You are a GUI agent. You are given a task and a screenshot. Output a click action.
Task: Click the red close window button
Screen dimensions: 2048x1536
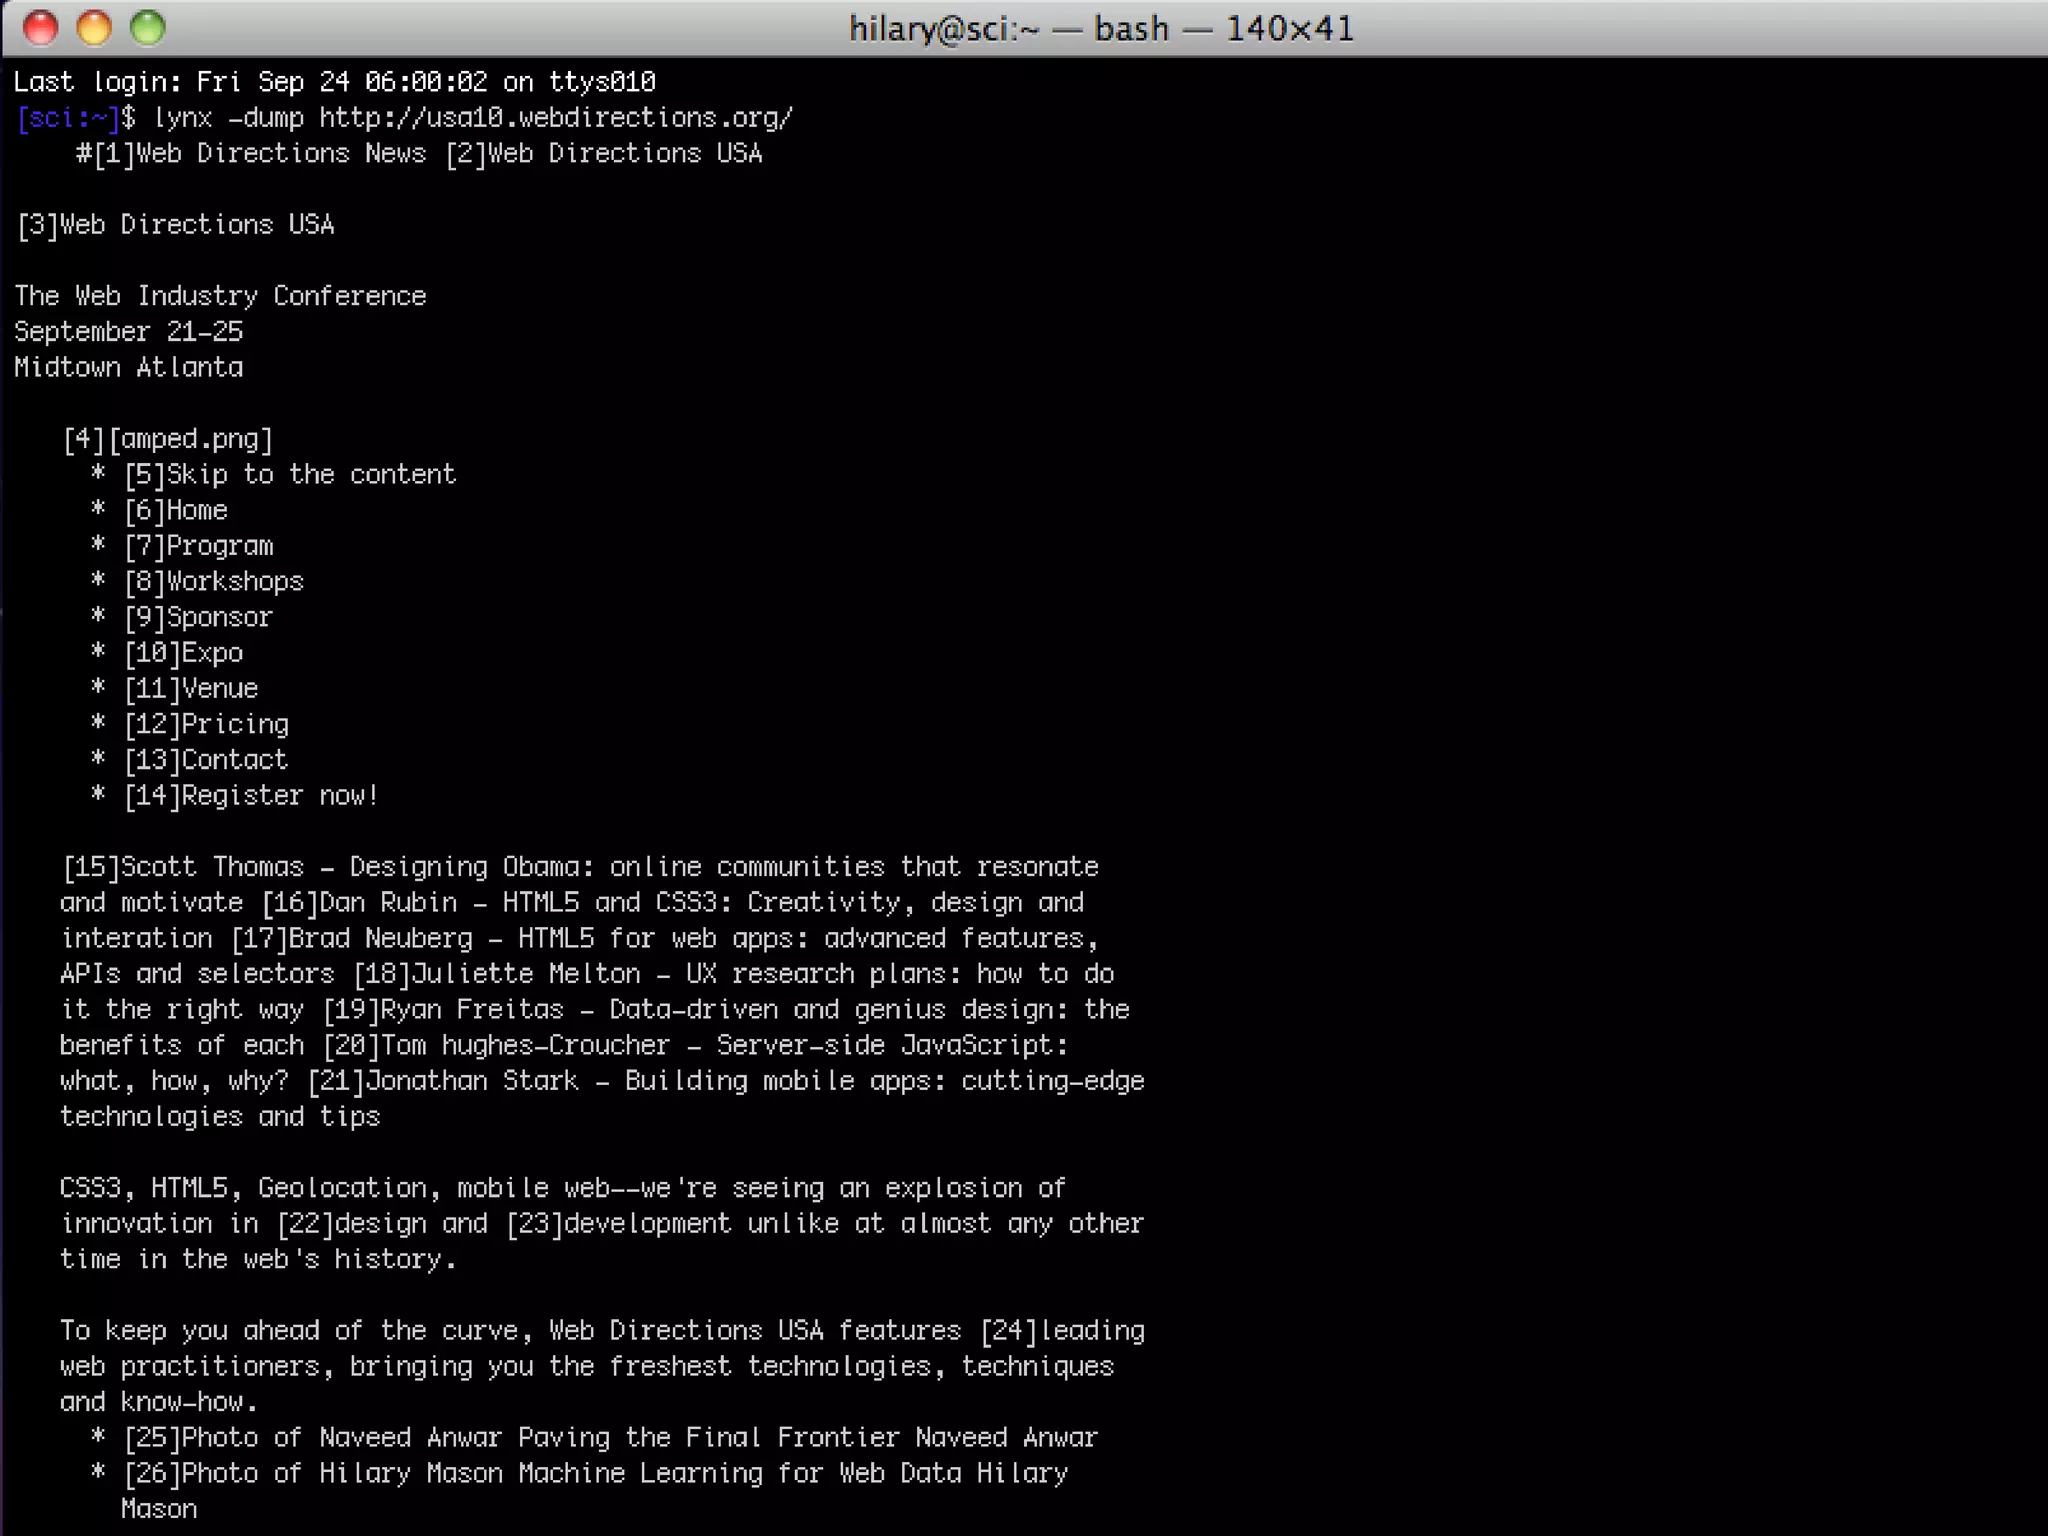point(40,28)
